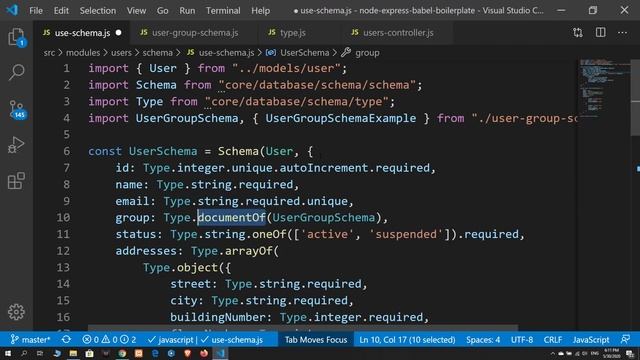640x360 pixels.
Task: Open the JavaScript language mode selector
Action: pos(591,340)
